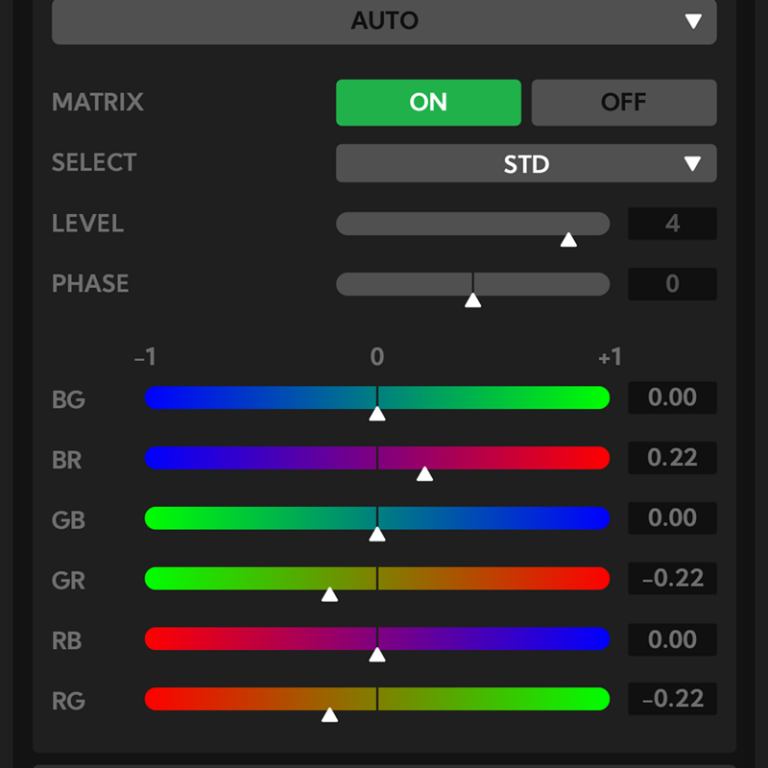Click the GR value field -0.22
The width and height of the screenshot is (768, 768).
(x=672, y=578)
